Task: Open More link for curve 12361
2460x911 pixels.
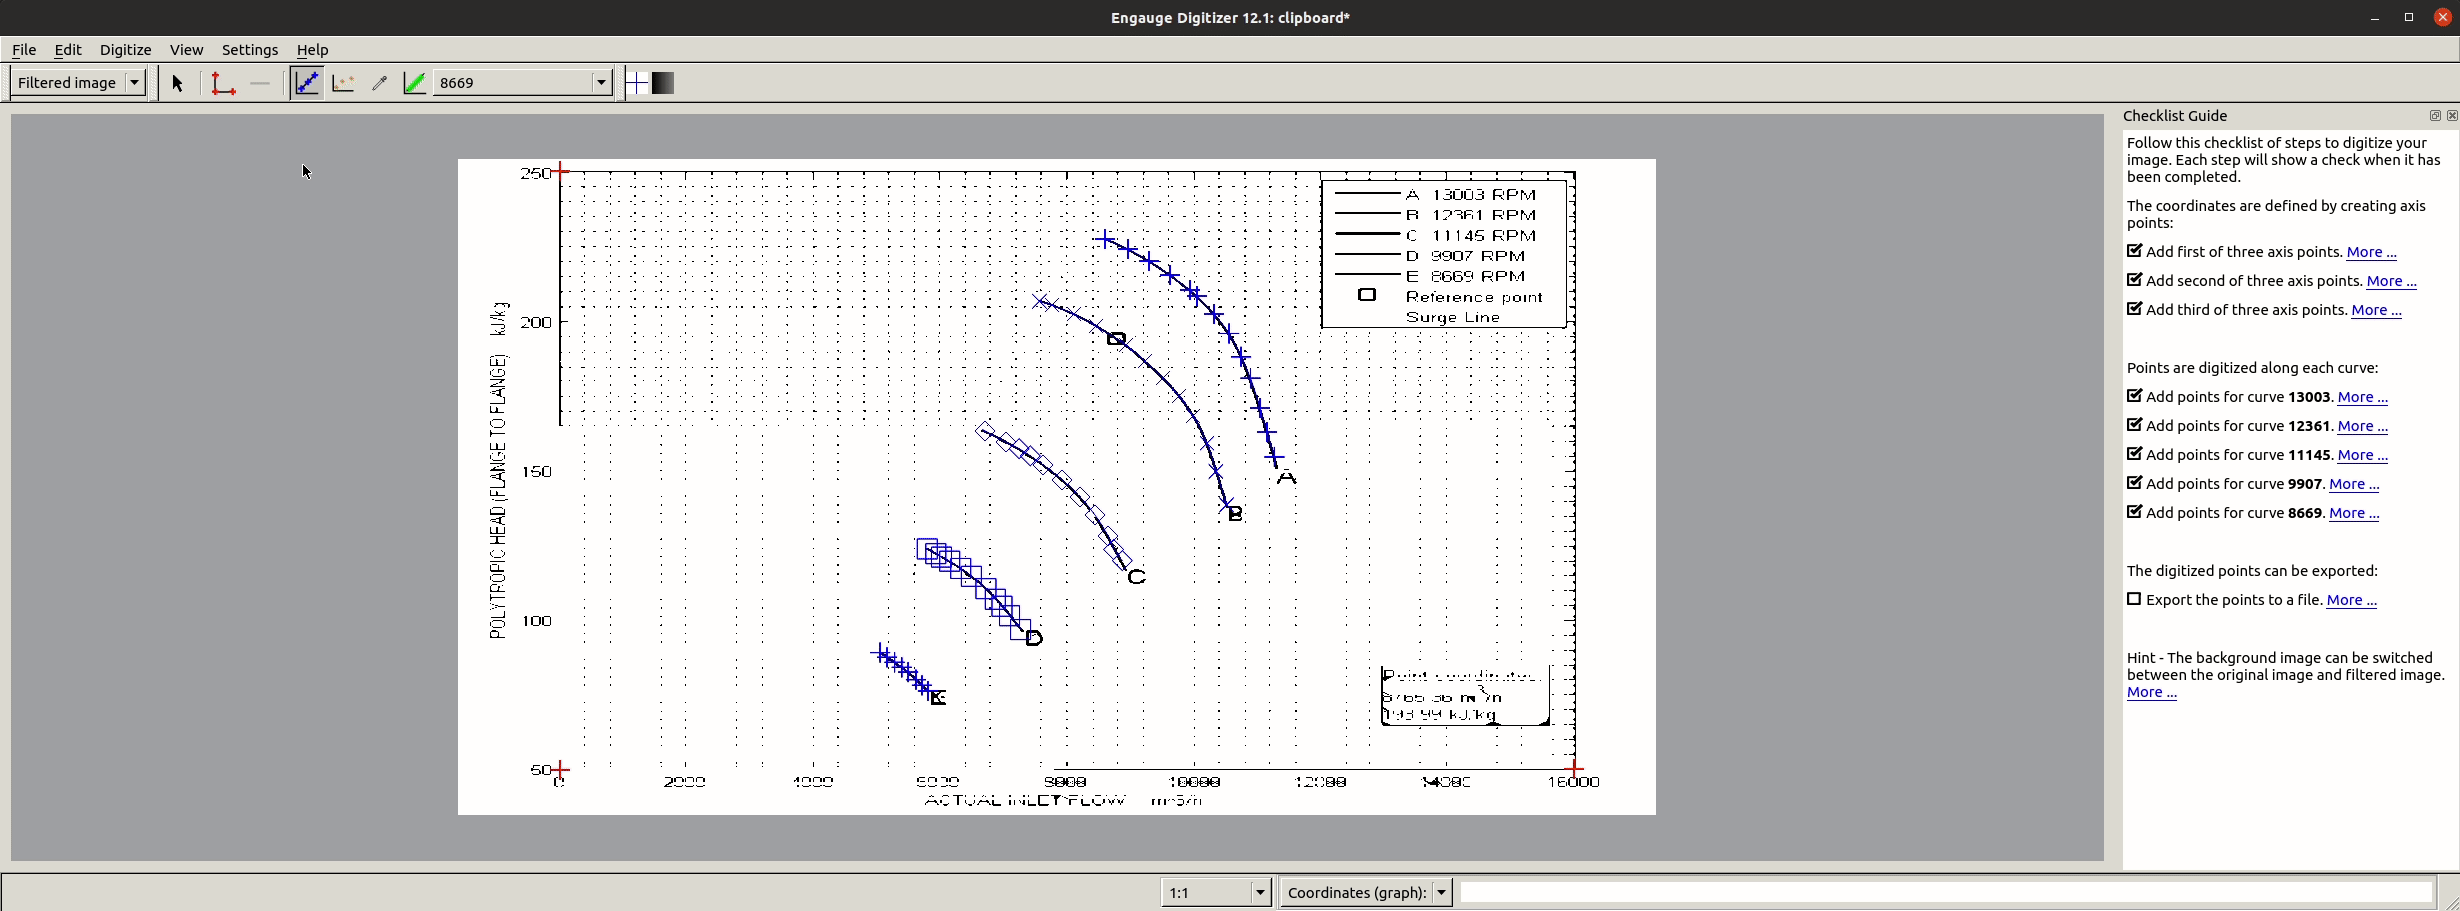Action: [2362, 426]
